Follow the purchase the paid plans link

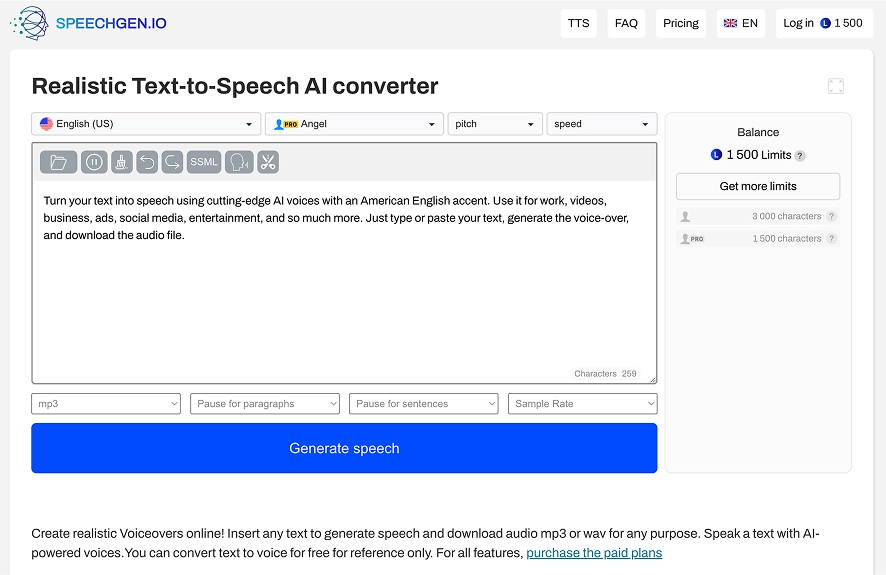tap(594, 553)
